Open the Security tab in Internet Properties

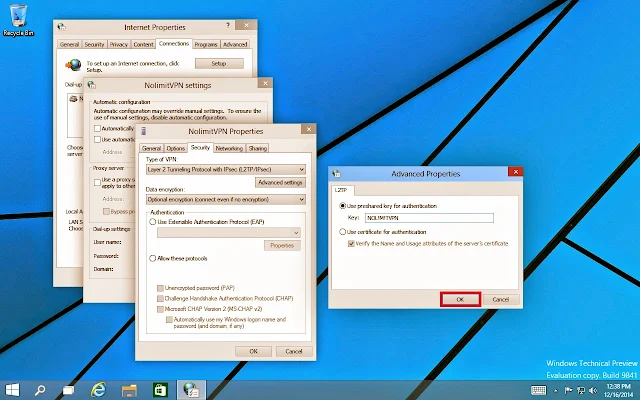tap(94, 44)
